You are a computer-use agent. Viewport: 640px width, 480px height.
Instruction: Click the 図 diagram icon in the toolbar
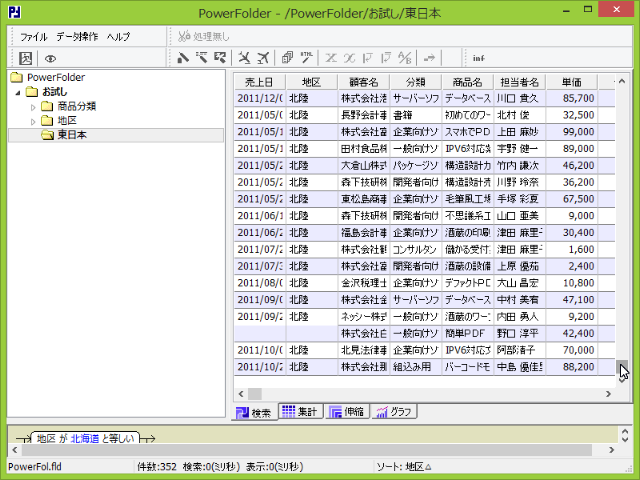[x=25, y=58]
